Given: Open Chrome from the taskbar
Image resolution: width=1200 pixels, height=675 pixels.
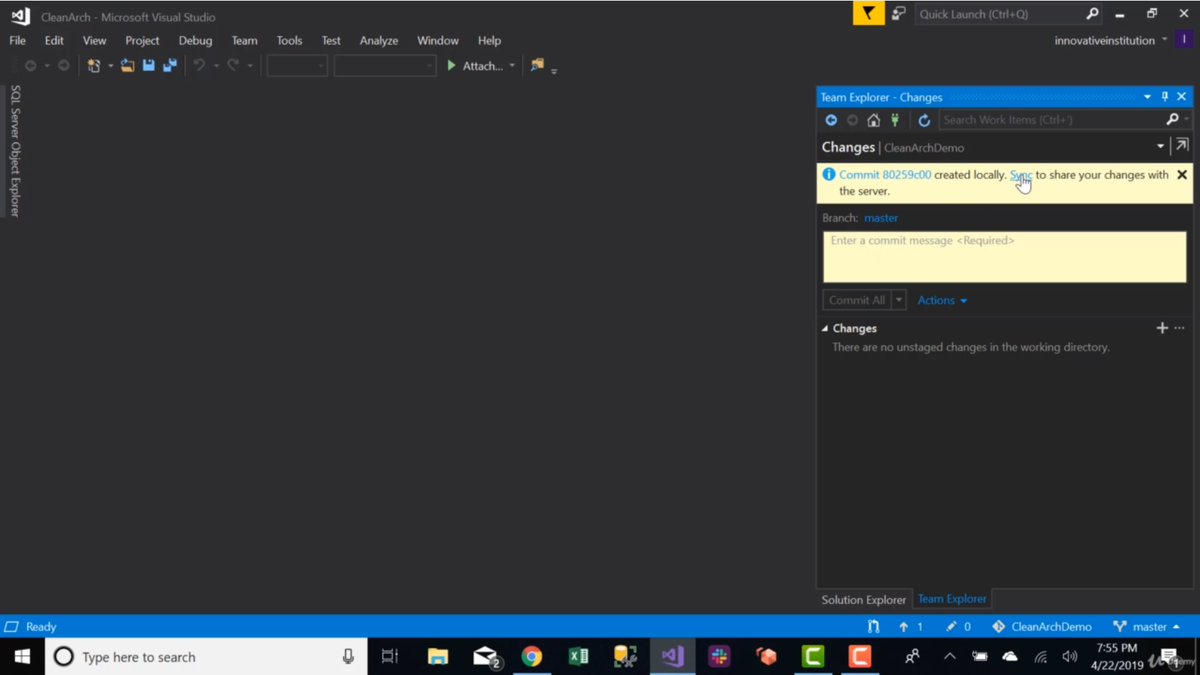Looking at the screenshot, I should click(532, 657).
